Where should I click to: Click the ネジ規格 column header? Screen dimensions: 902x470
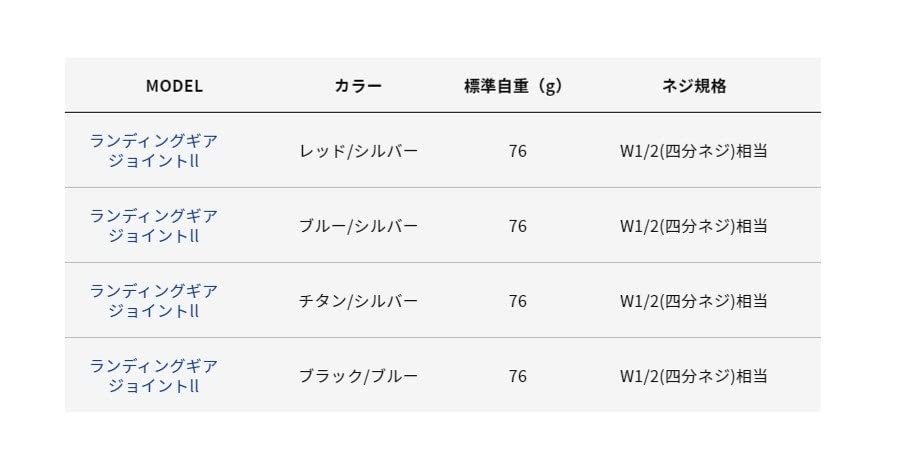pos(694,86)
